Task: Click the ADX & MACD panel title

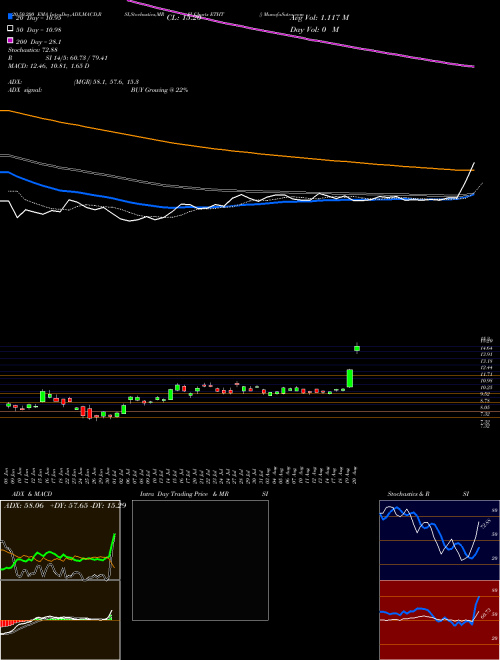Action: (29, 494)
